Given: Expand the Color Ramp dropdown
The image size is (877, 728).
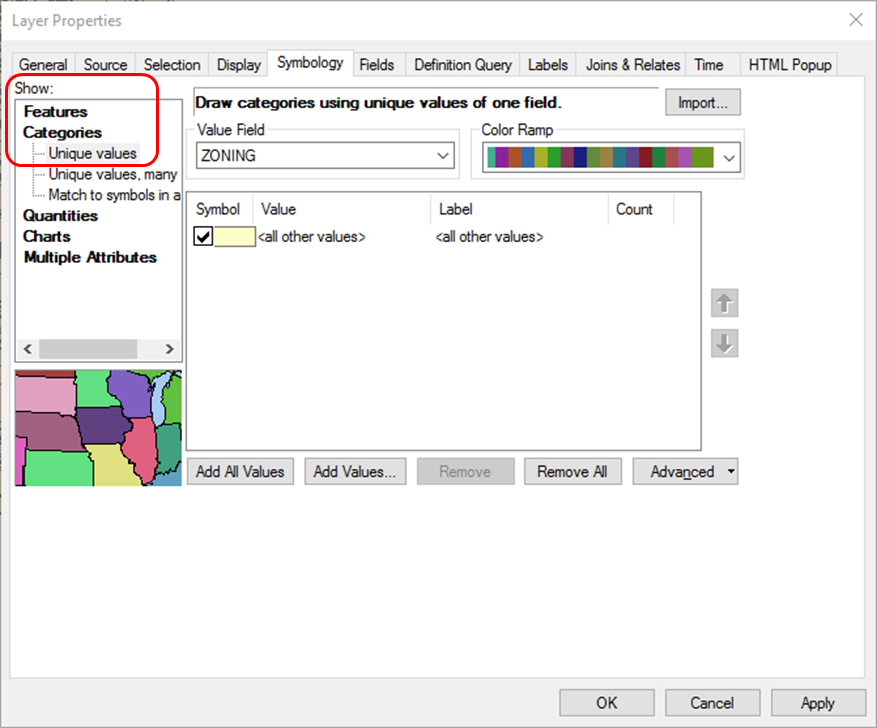Looking at the screenshot, I should click(728, 157).
